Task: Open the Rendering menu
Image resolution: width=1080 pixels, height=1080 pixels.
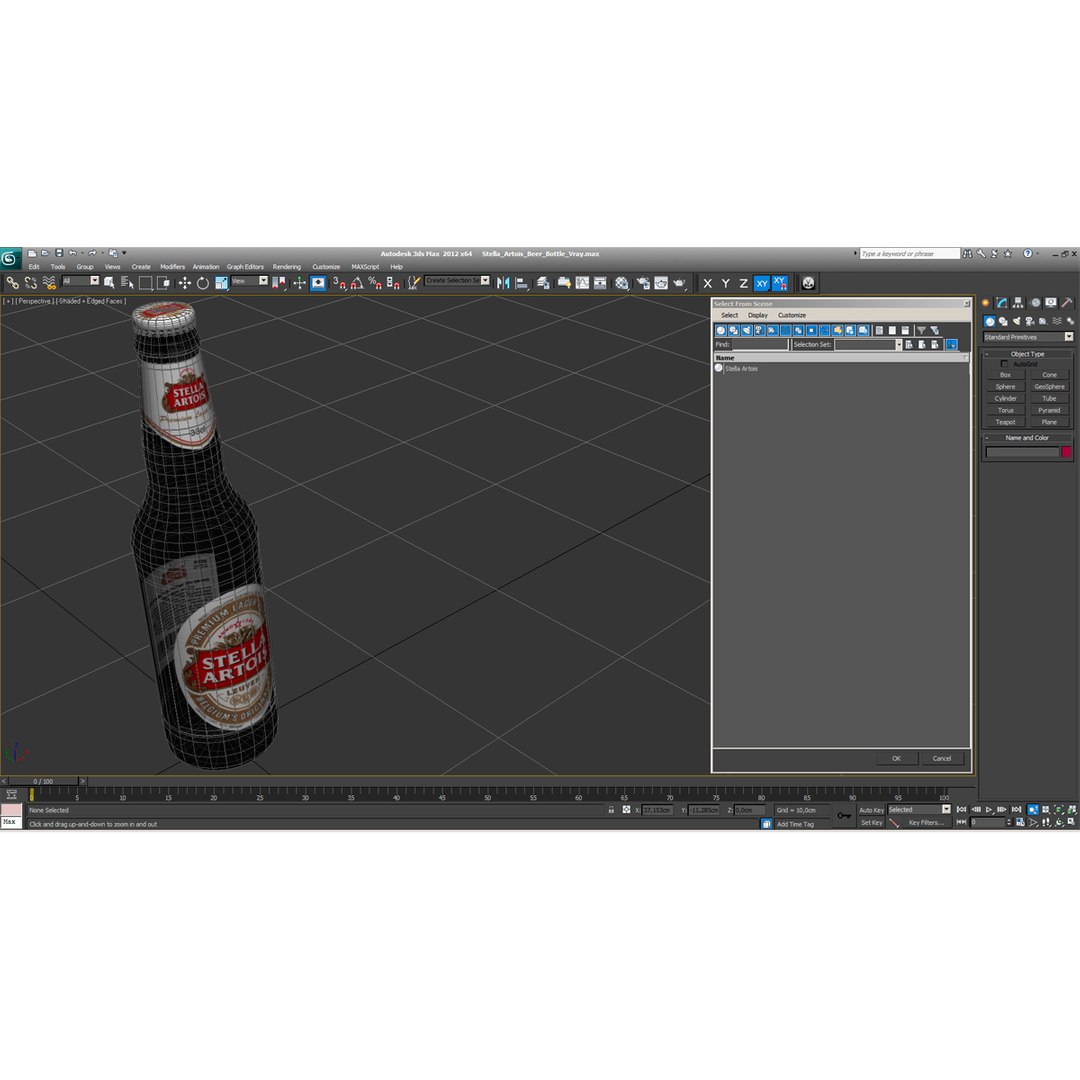Action: [287, 267]
